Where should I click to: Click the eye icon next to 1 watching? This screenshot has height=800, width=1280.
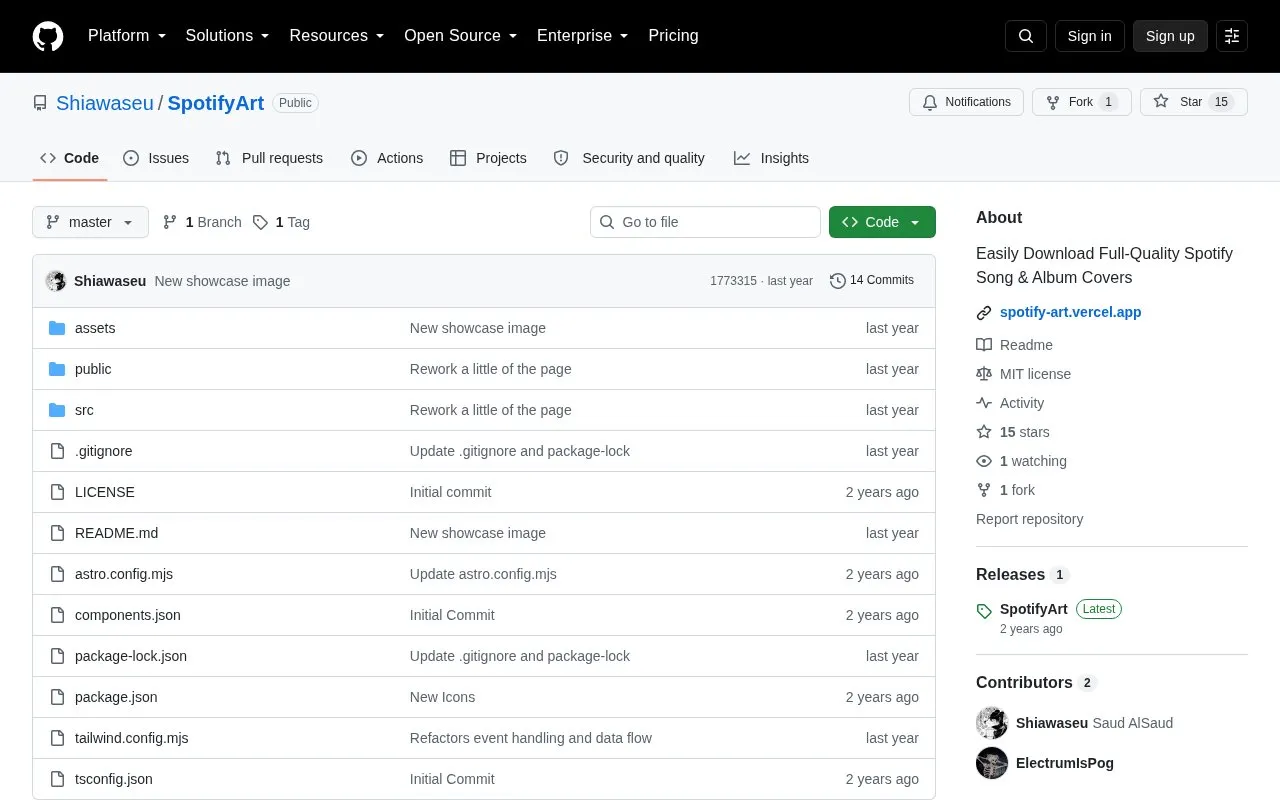[984, 461]
